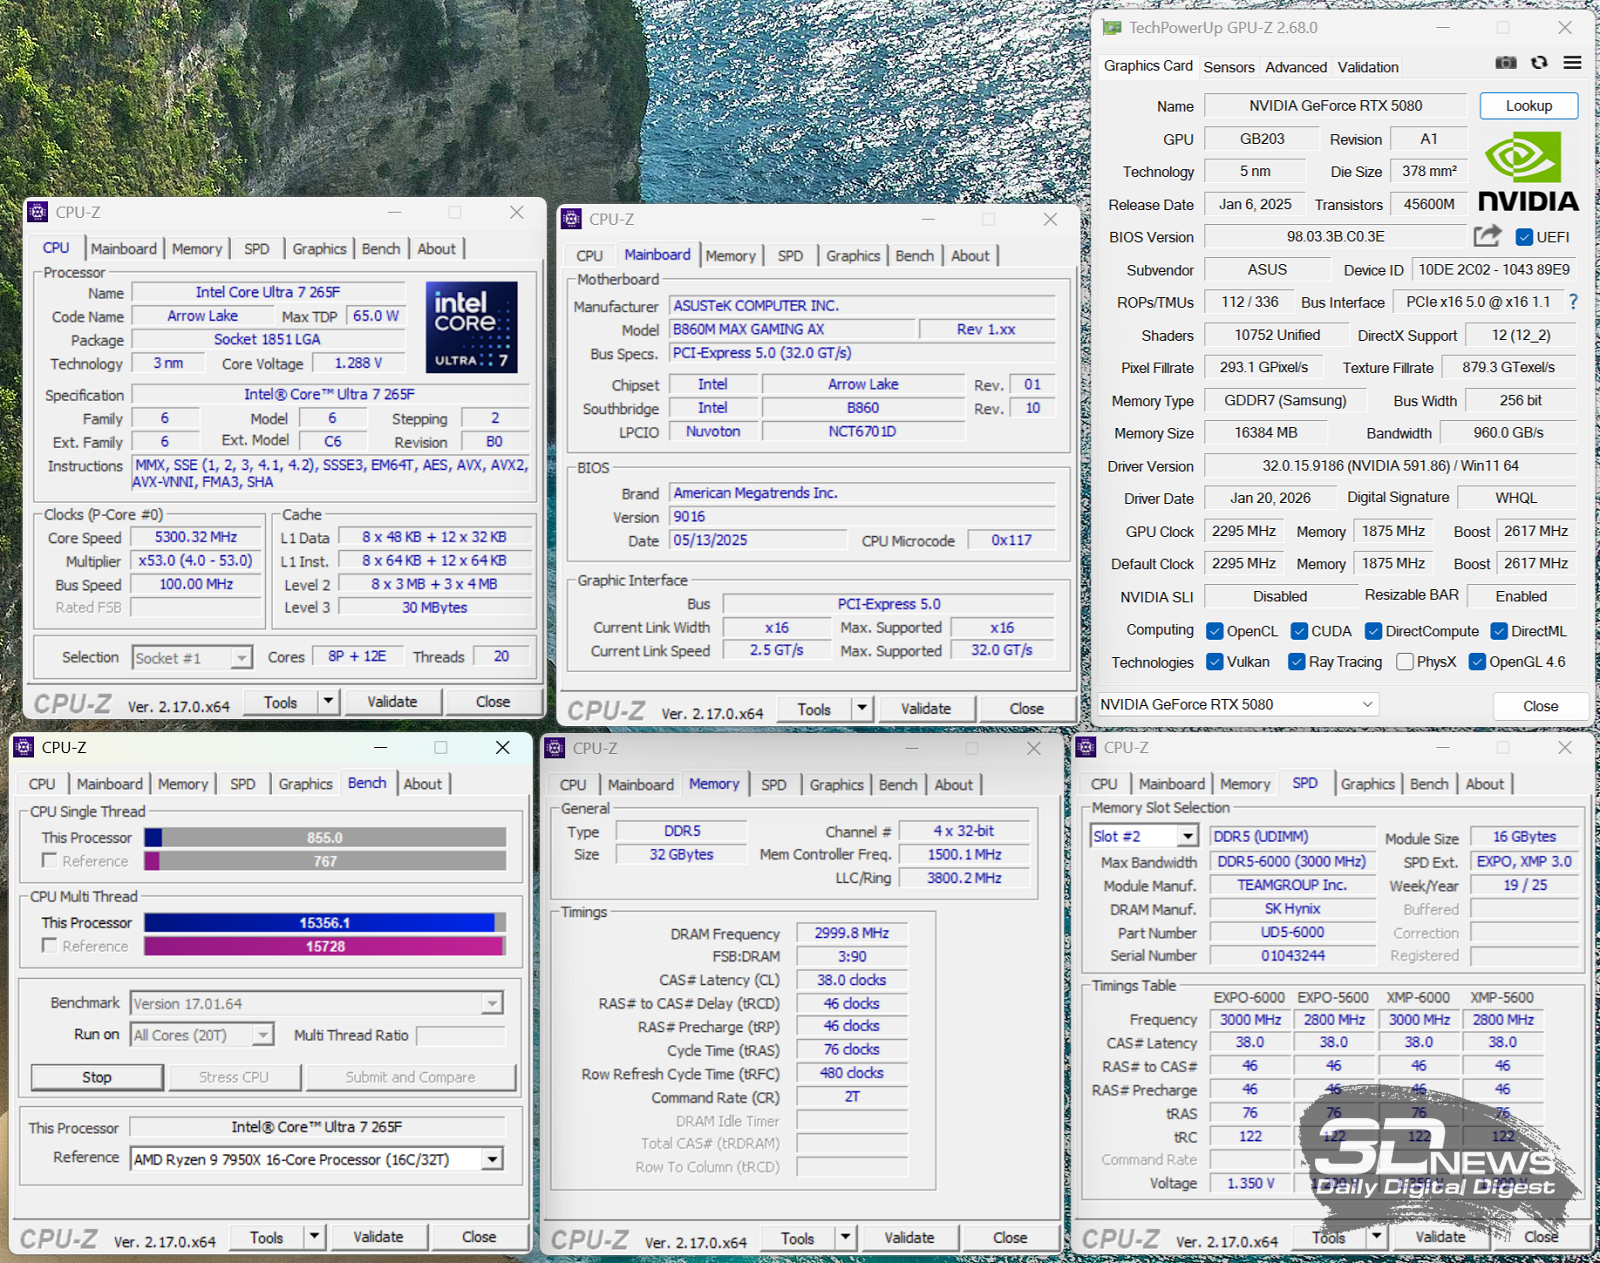Click the GPU-Z refresh icon
Viewport: 1600px width, 1263px height.
pos(1539,63)
